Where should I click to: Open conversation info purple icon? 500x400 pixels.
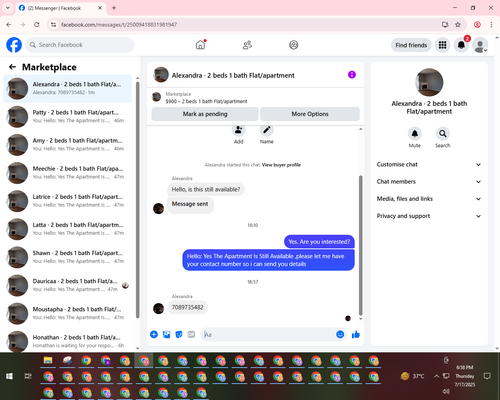click(x=352, y=75)
